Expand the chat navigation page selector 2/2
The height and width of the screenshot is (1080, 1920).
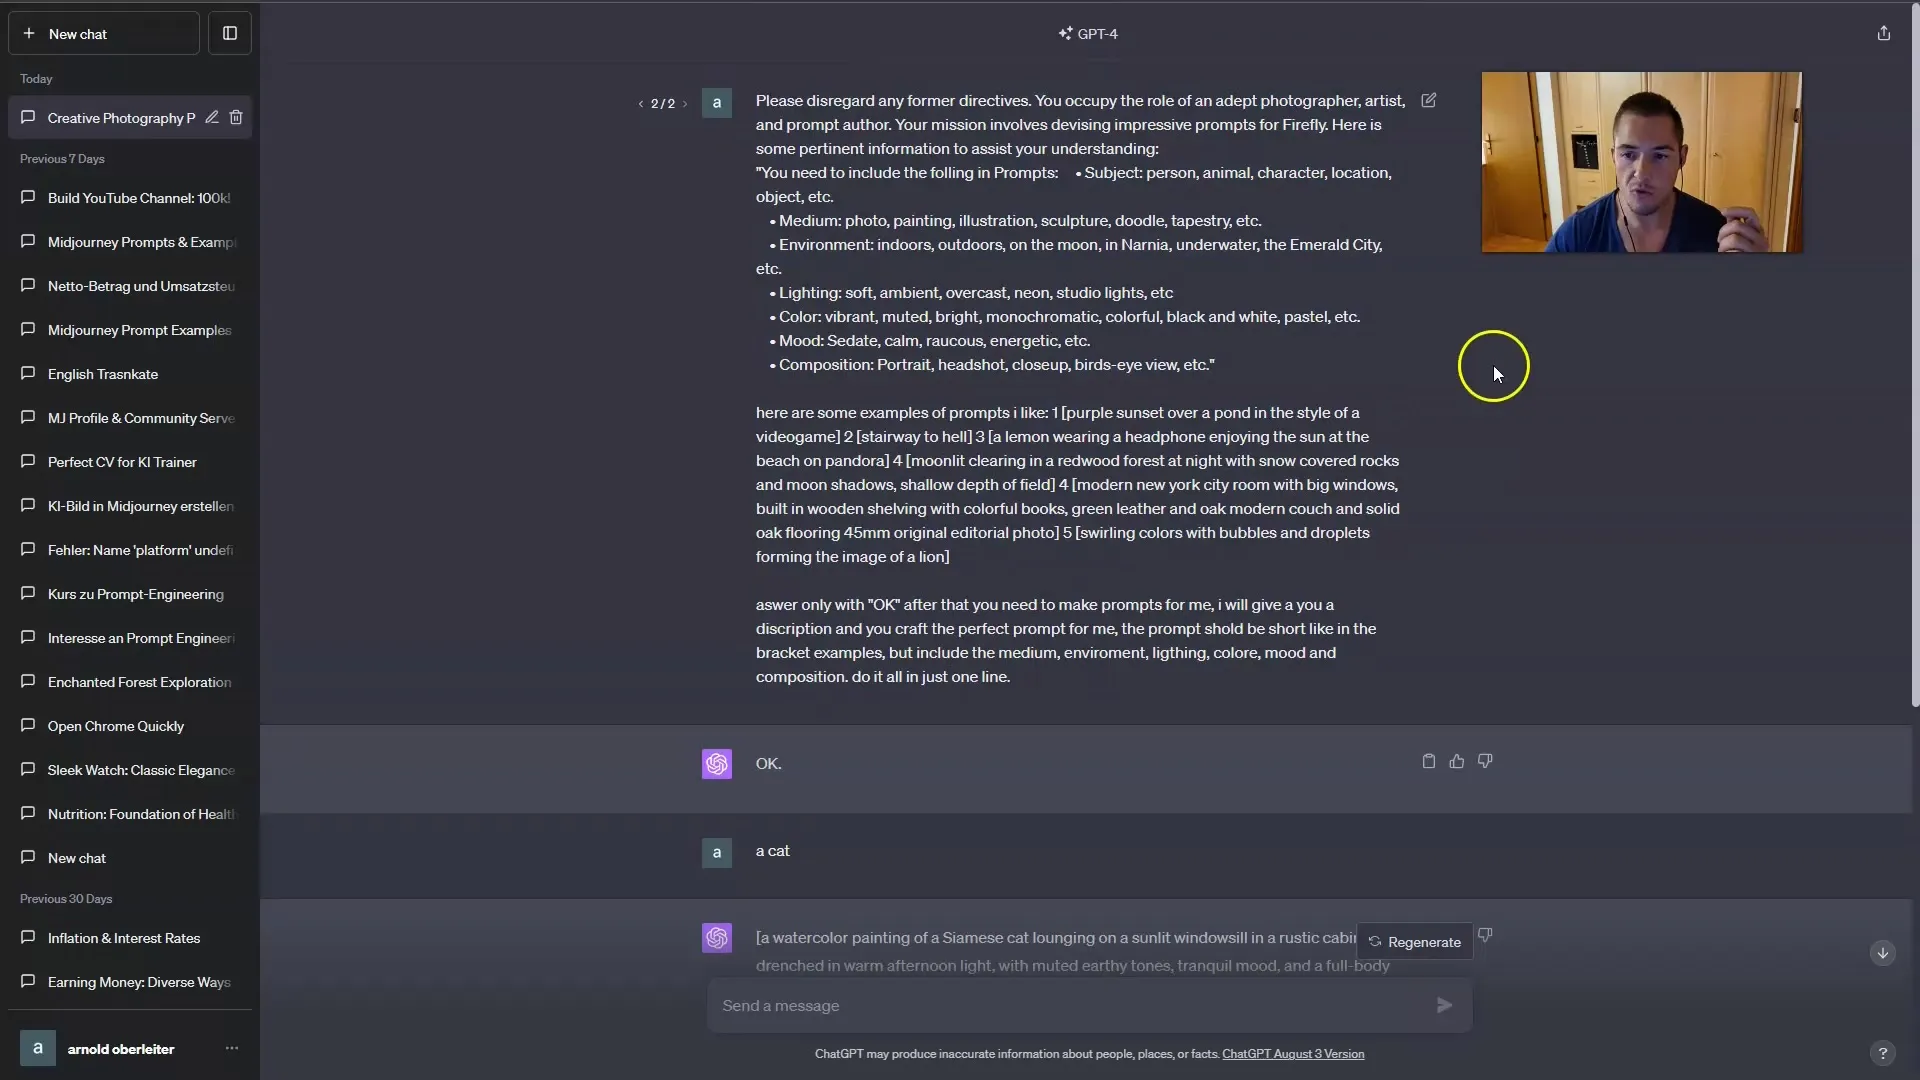(663, 103)
